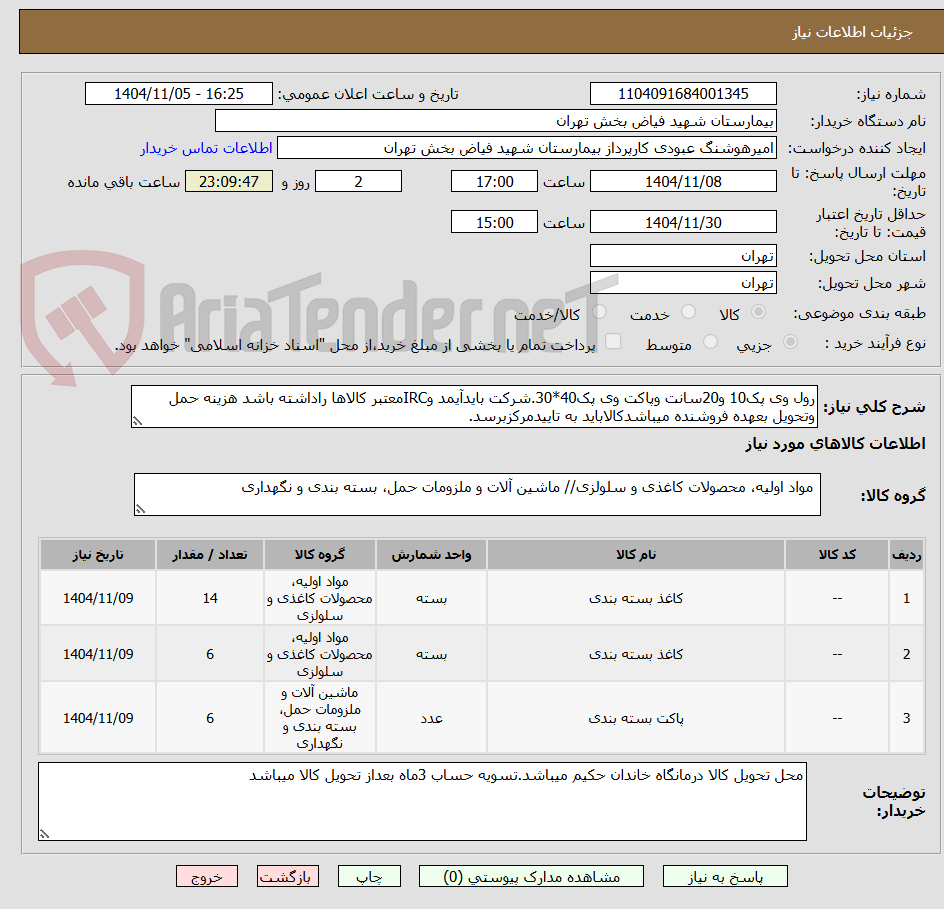Image resolution: width=944 pixels, height=909 pixels.
Task: Click the پاسخ به نیاز button
Action: point(725,876)
